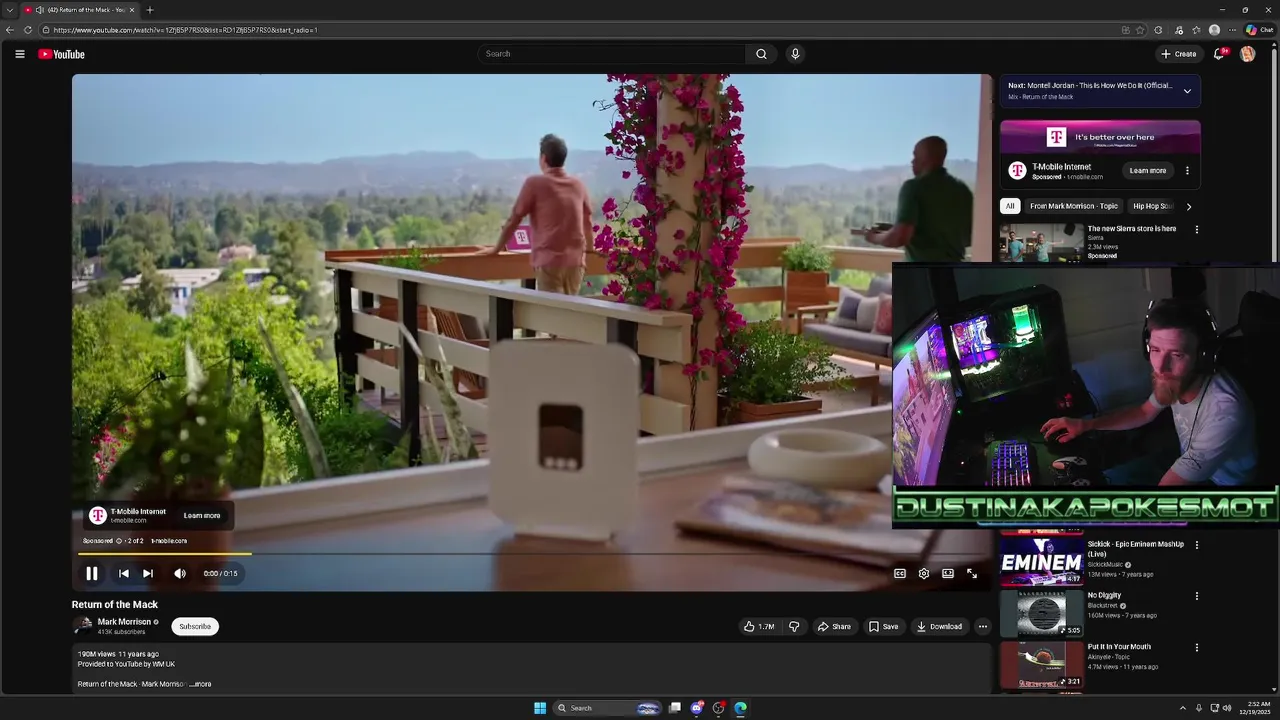Viewport: 1280px width, 720px height.
Task: Open the t-mobile.com link beside Sponsored
Action: 169,541
